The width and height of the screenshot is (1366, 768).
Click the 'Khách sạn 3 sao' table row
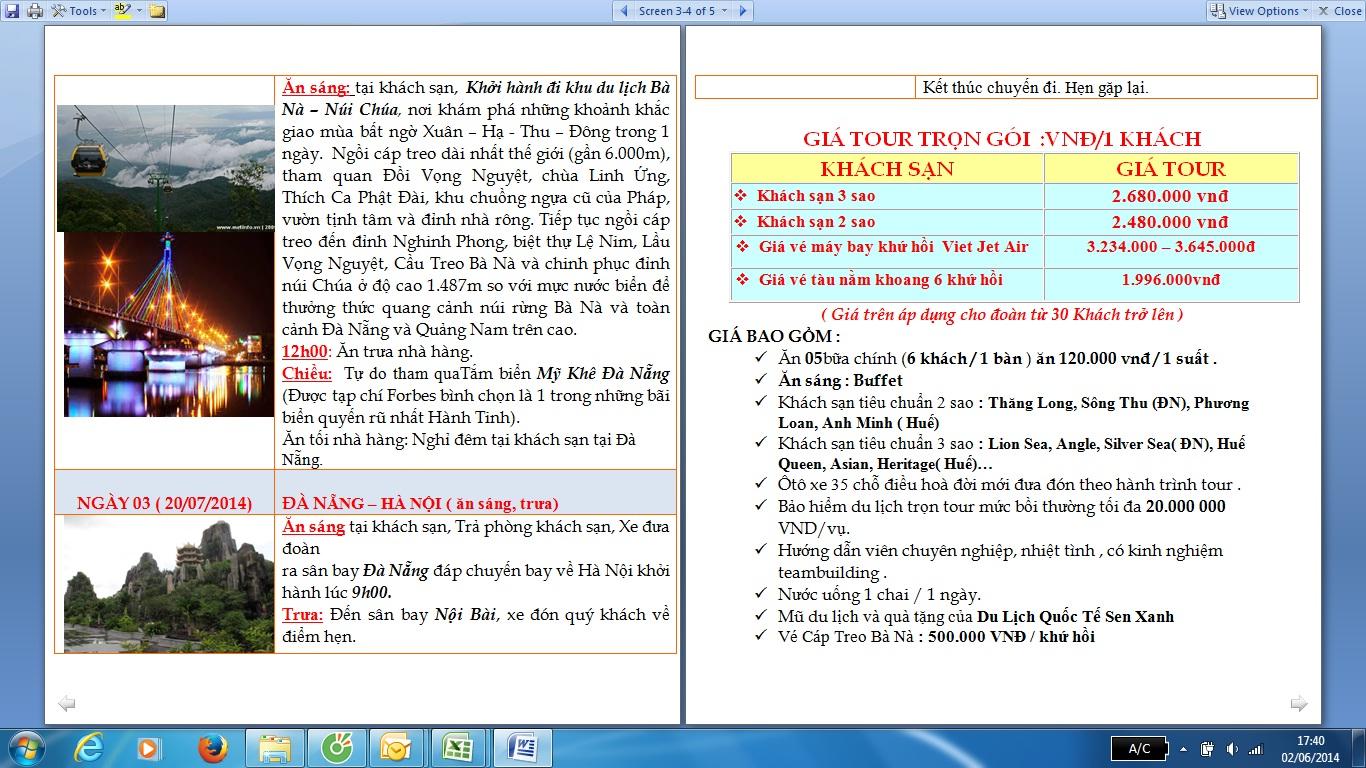[x=887, y=196]
